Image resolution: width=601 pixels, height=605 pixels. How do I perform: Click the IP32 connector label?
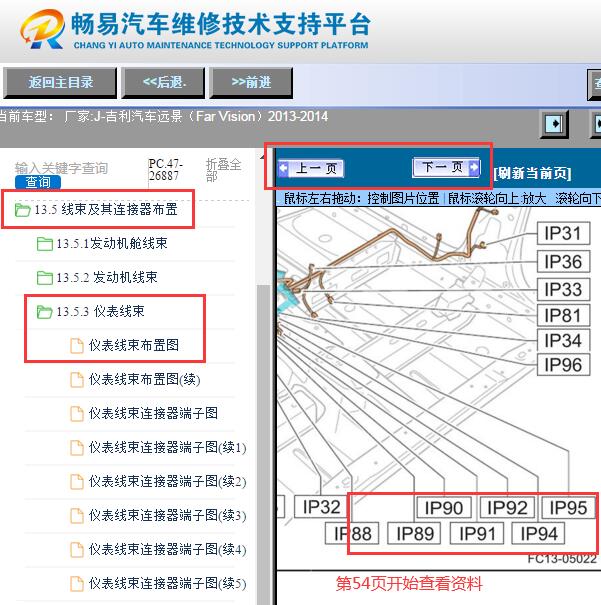(322, 507)
